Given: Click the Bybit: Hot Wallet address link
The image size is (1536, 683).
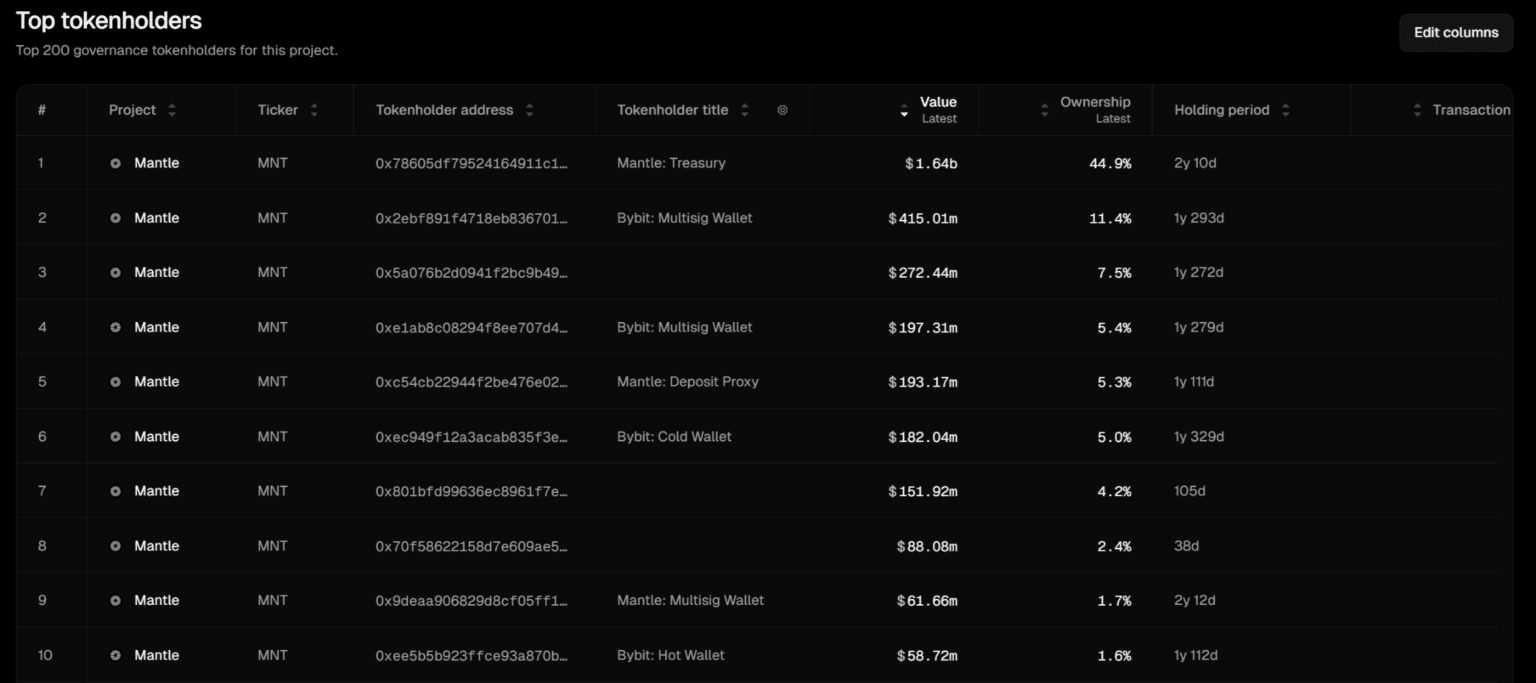Looking at the screenshot, I should 471,655.
